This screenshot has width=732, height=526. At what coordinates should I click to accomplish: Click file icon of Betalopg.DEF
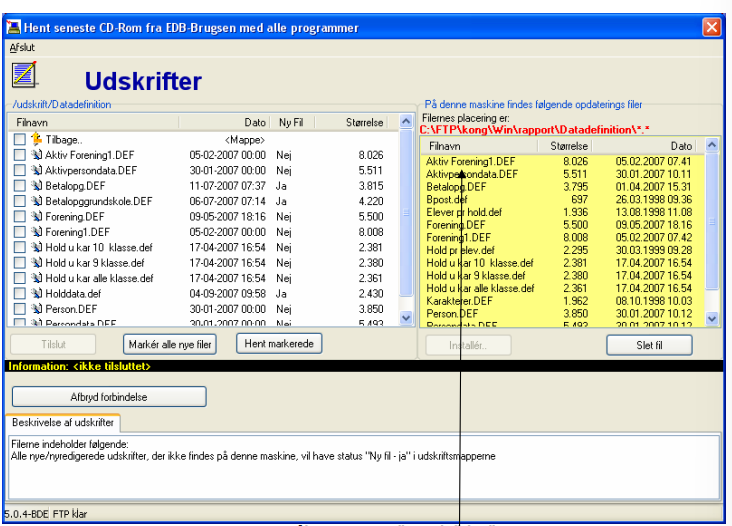36,185
